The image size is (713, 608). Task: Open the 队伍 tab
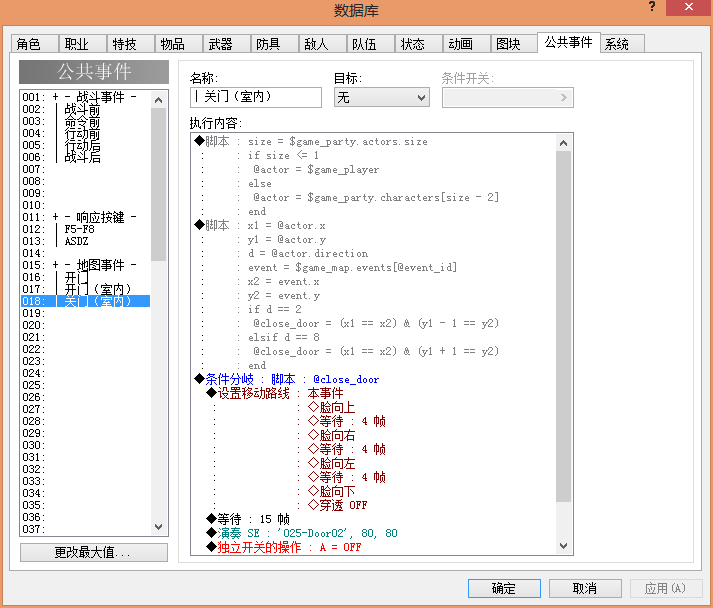click(x=371, y=44)
